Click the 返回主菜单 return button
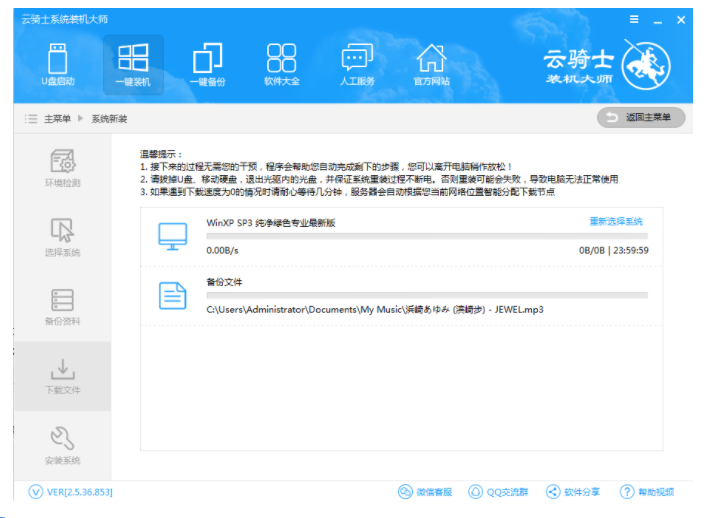 click(641, 118)
